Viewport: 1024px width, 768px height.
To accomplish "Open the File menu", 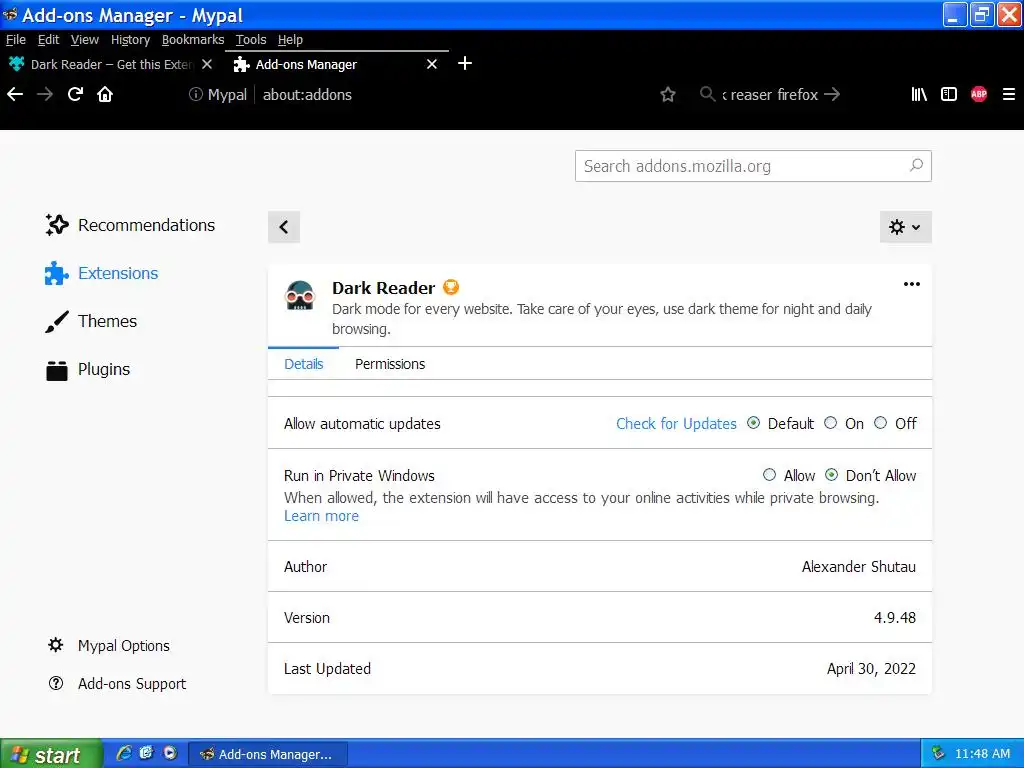I will pyautogui.click(x=16, y=40).
